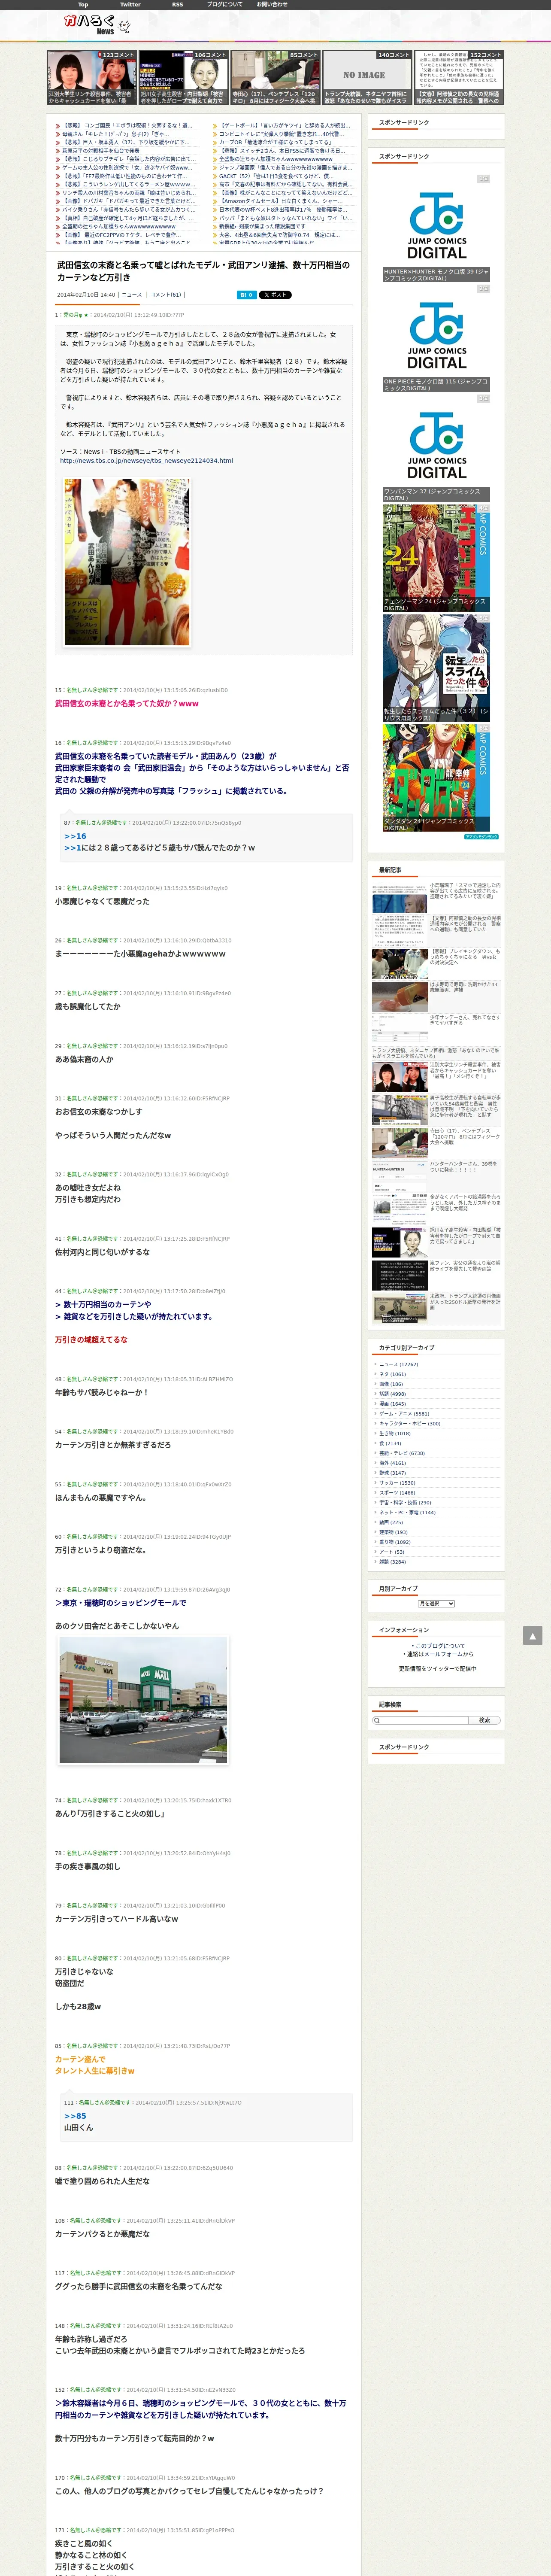Open the ネット・PC・家電 (1144) category archive
Image resolution: width=551 pixels, height=2576 pixels.
[x=407, y=1513]
